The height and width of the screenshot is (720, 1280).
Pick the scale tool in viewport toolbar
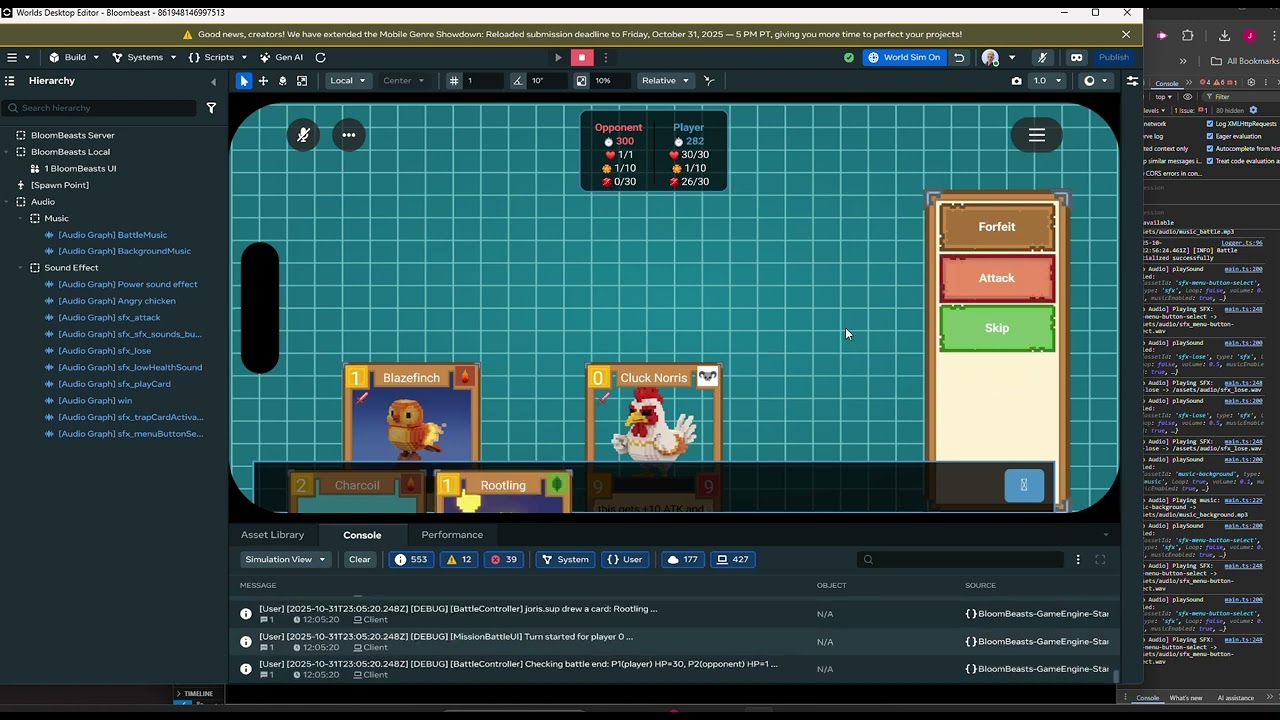[x=302, y=81]
